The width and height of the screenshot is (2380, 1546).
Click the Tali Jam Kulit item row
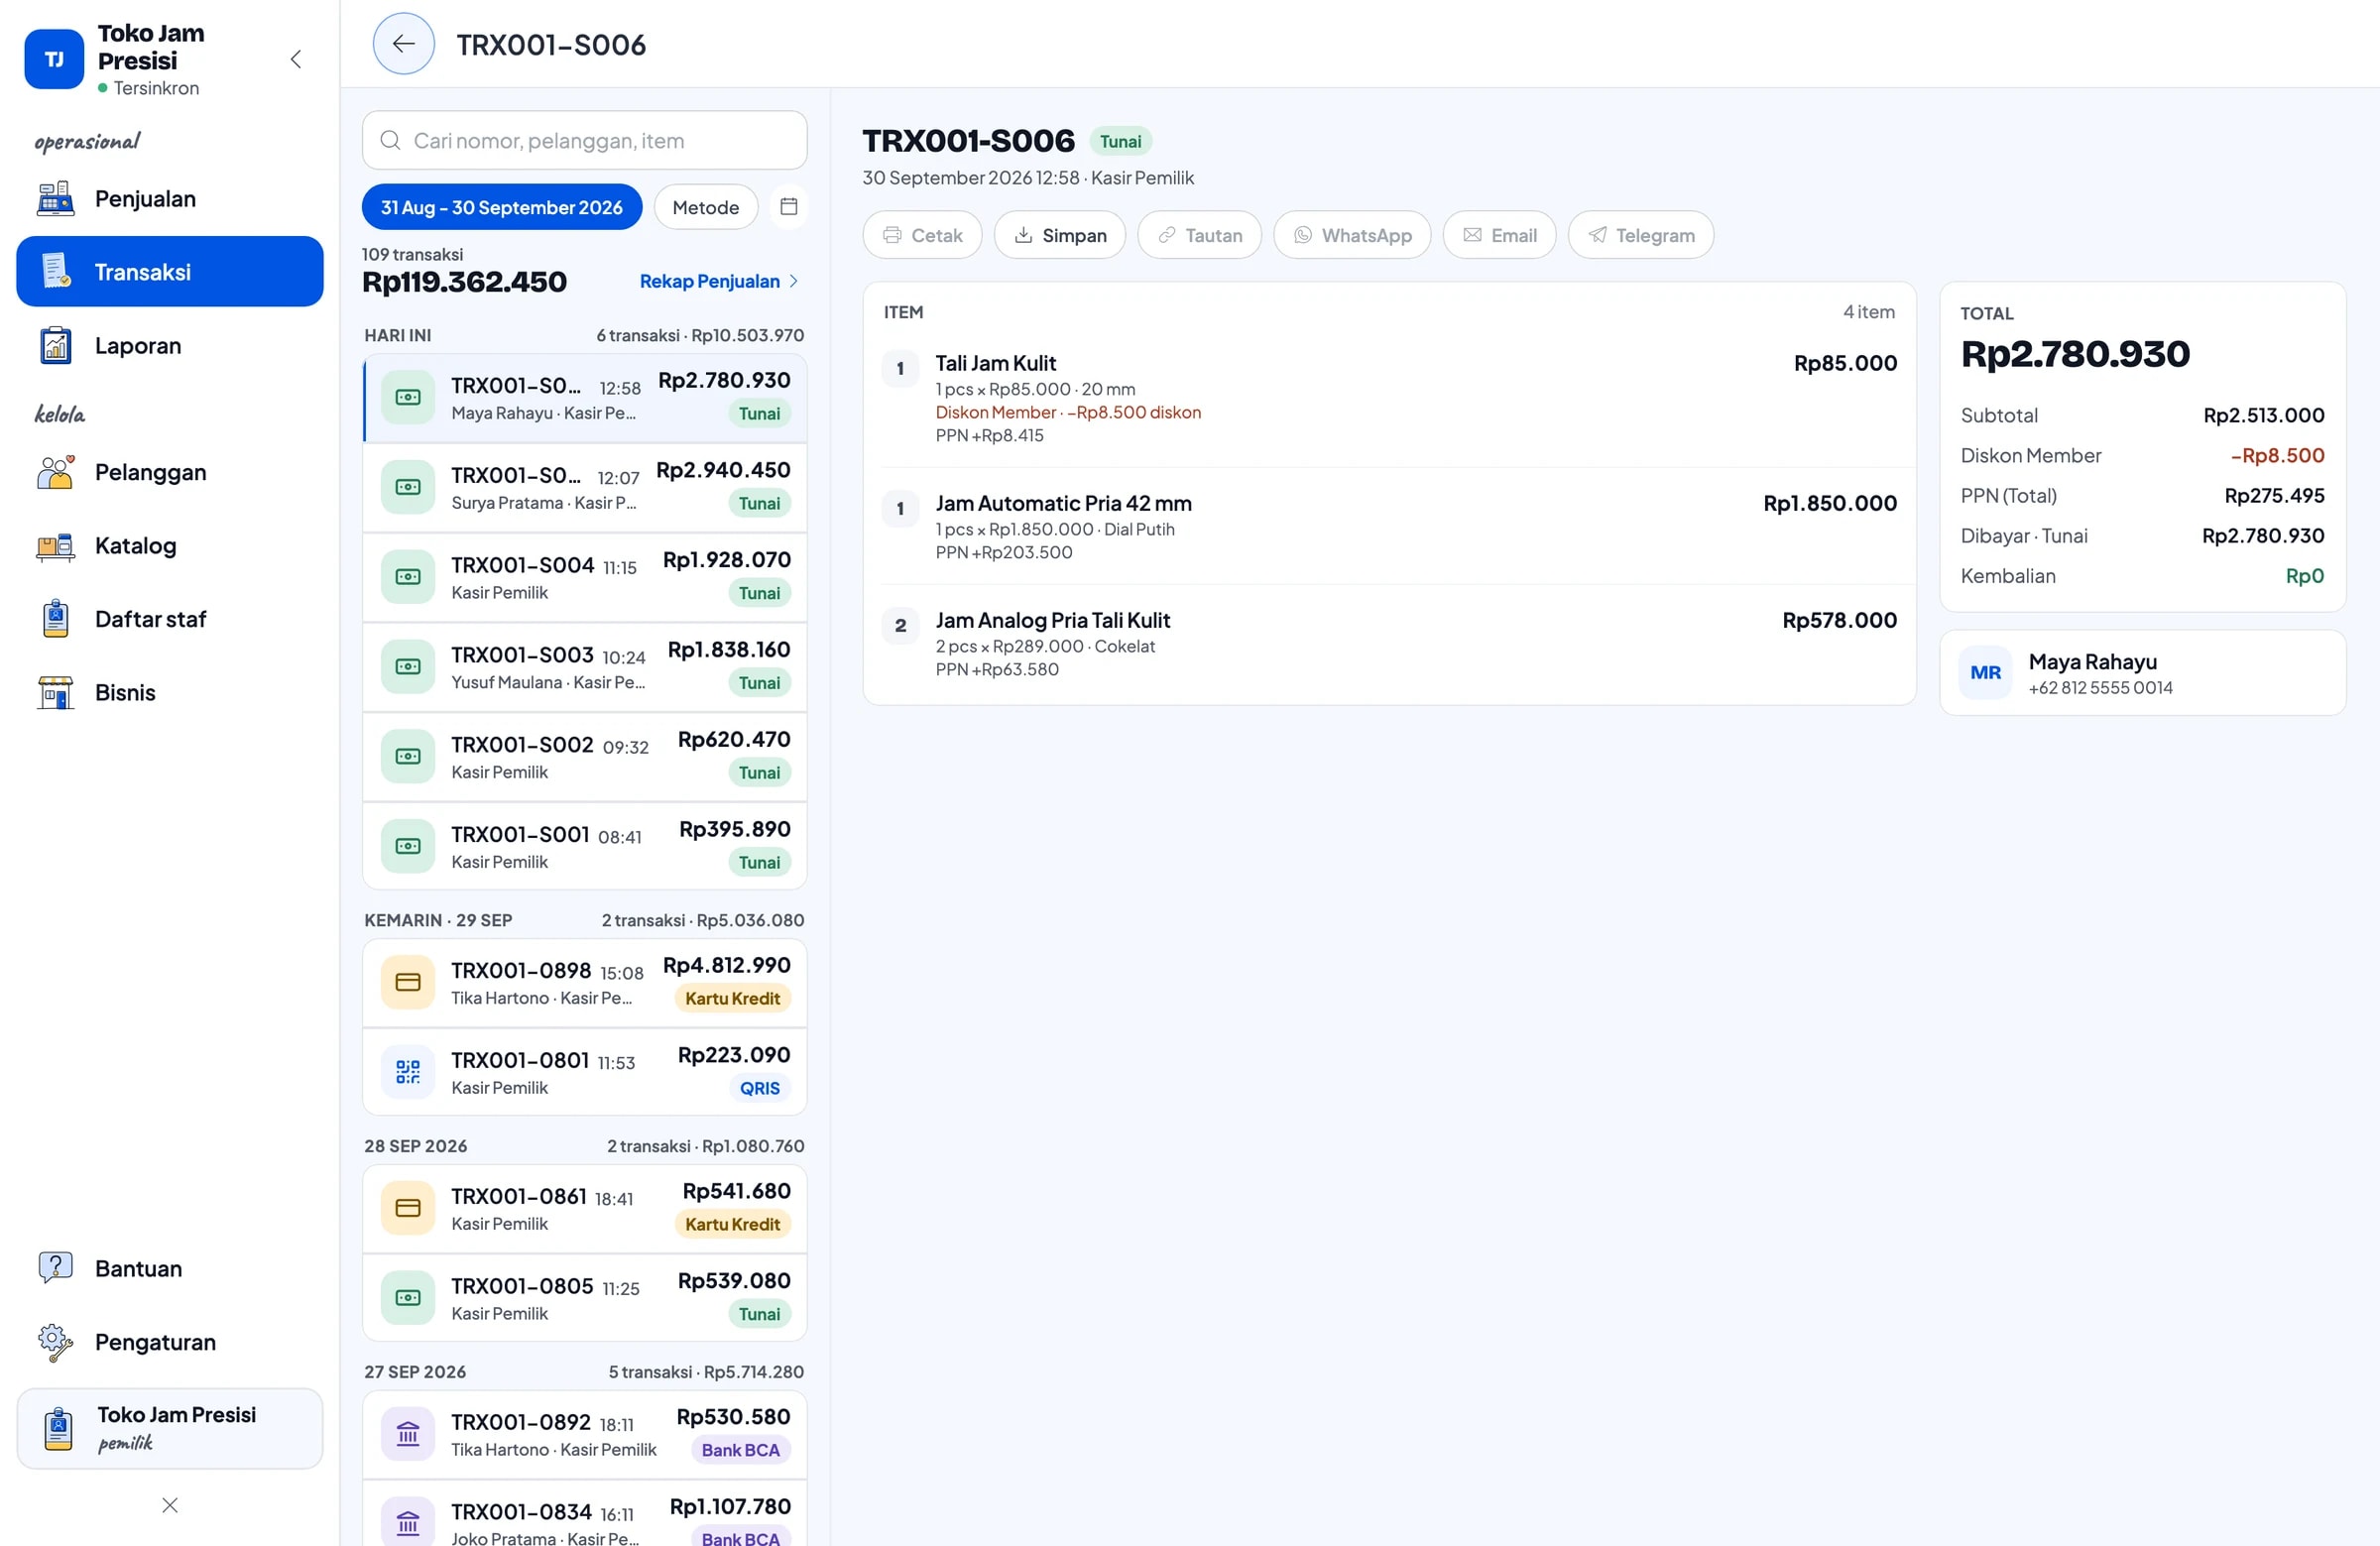click(1389, 398)
